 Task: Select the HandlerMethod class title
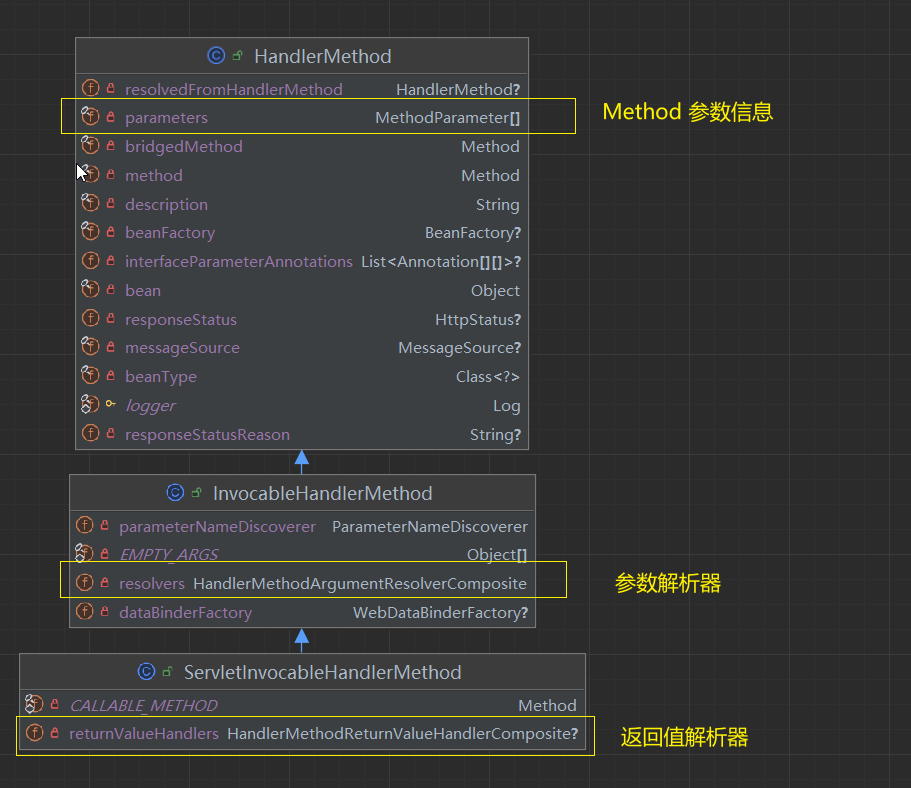coord(322,56)
